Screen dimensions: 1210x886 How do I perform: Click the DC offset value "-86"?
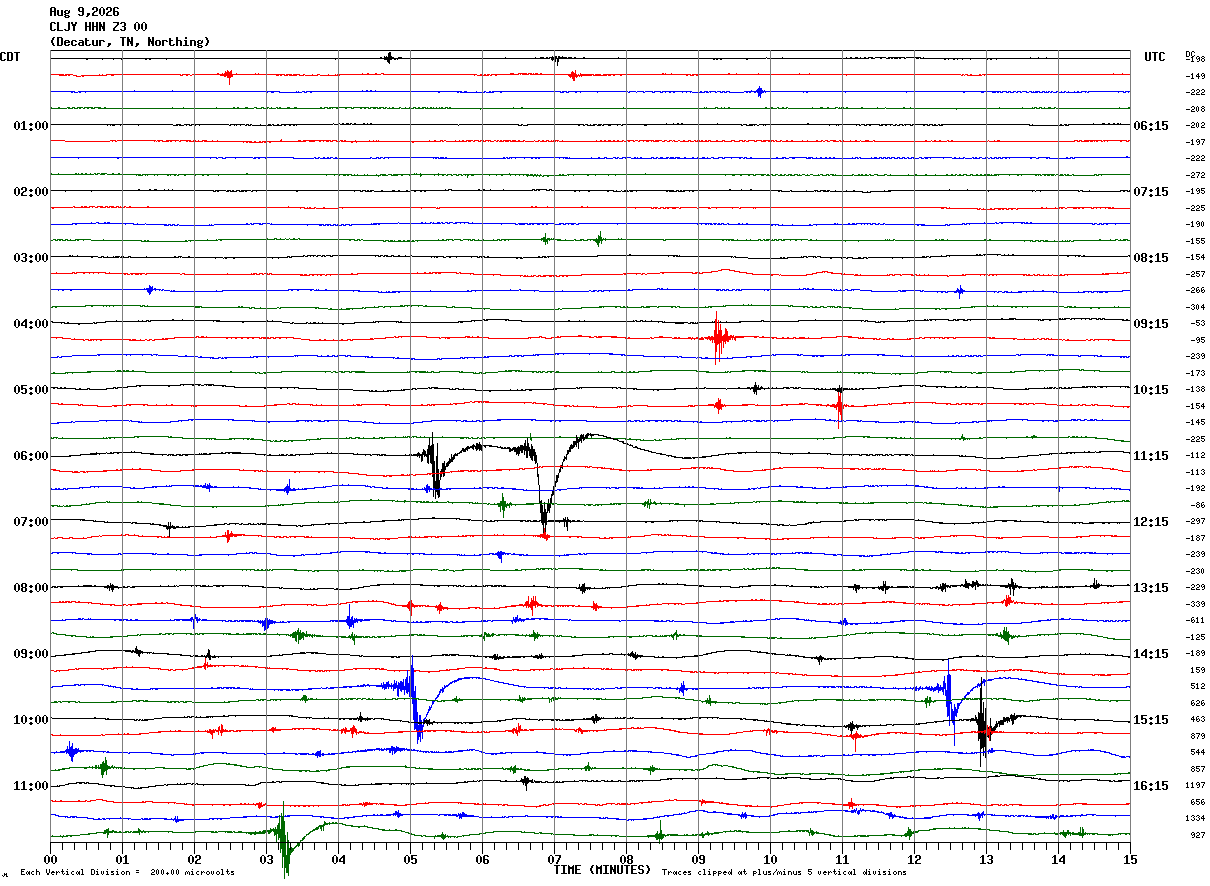click(x=1198, y=505)
